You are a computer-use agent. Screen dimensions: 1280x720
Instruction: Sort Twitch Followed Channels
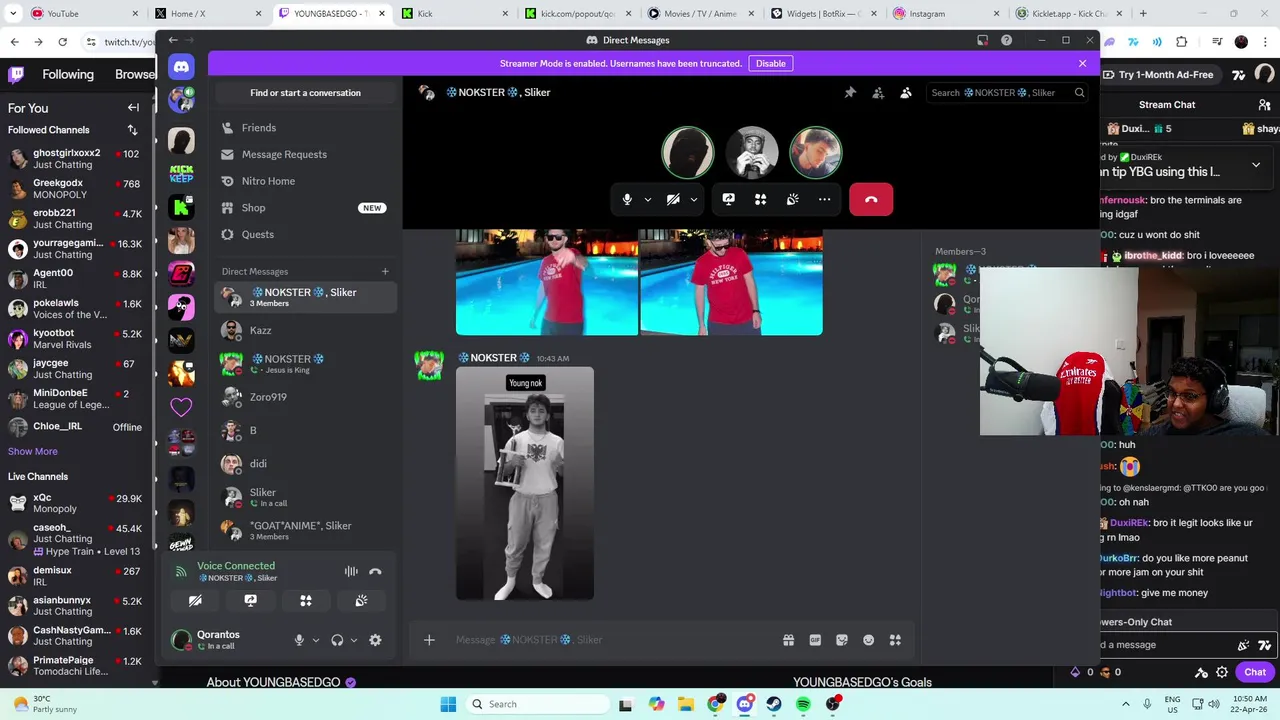pyautogui.click(x=132, y=130)
